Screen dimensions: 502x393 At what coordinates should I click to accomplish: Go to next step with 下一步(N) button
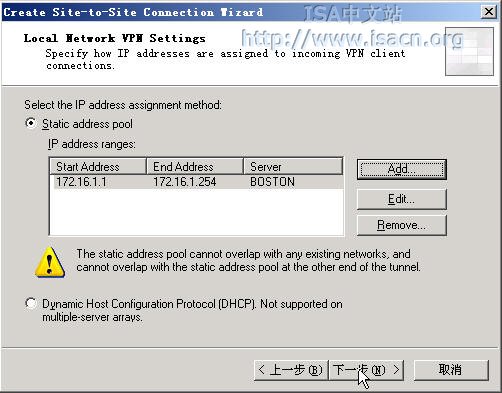point(366,370)
